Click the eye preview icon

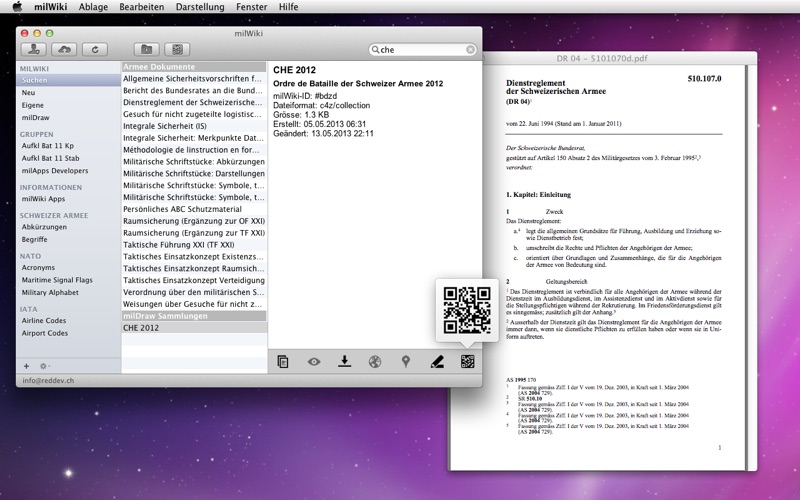(314, 362)
